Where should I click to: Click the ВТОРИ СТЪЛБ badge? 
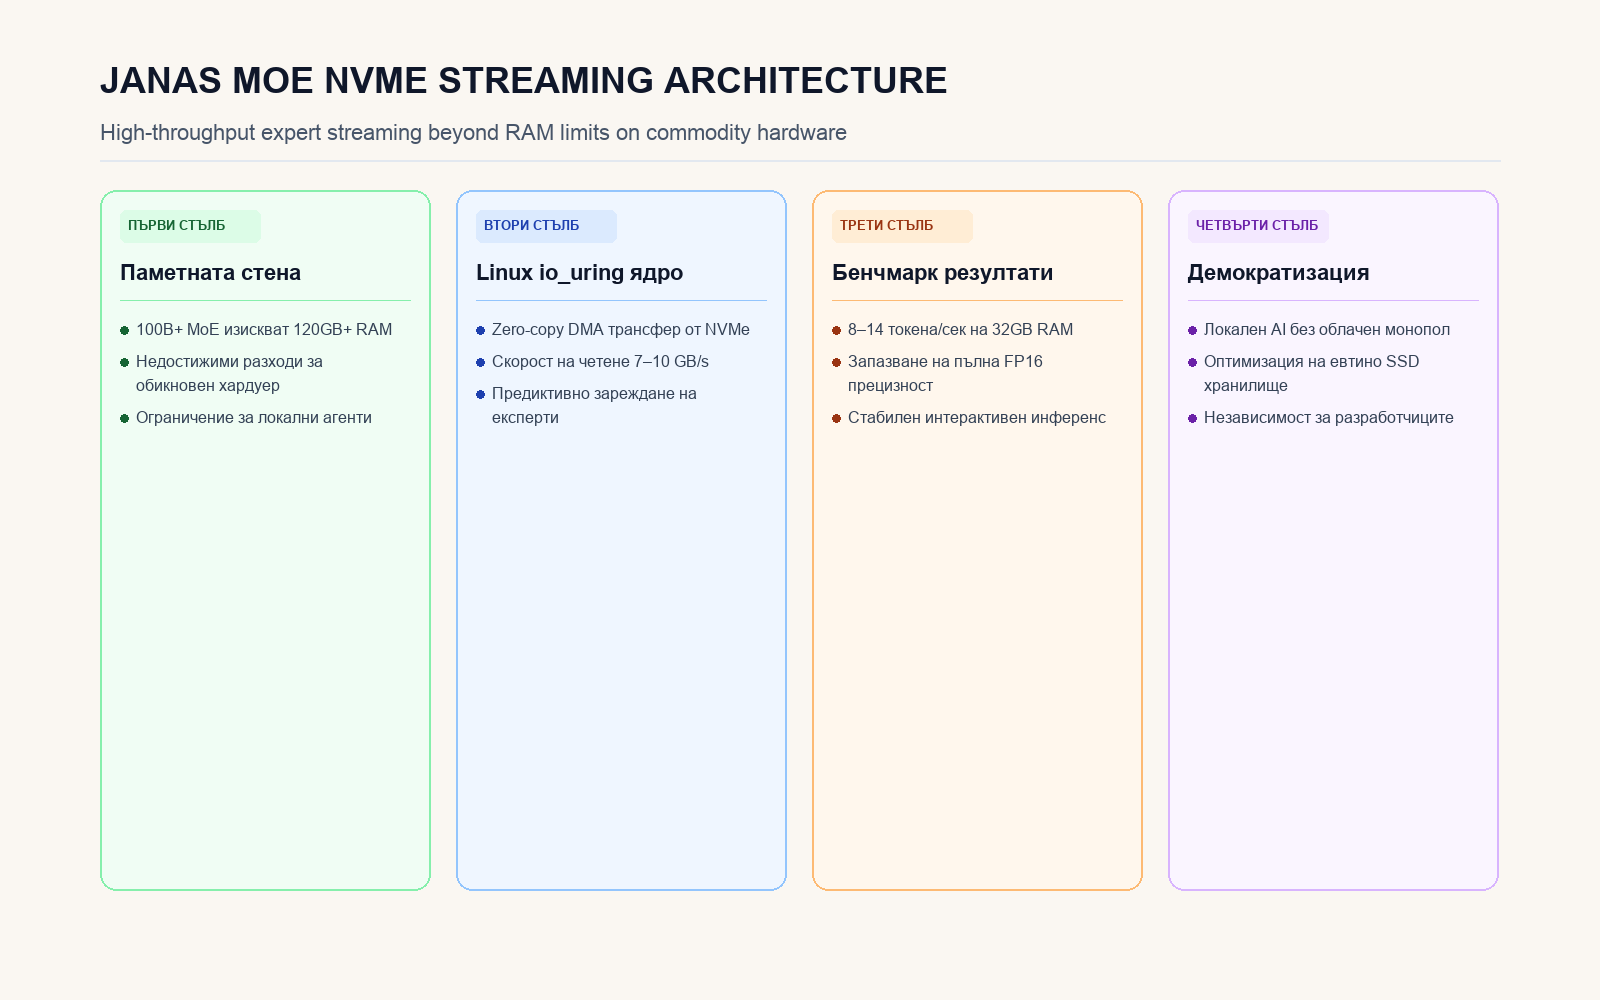click(x=546, y=226)
